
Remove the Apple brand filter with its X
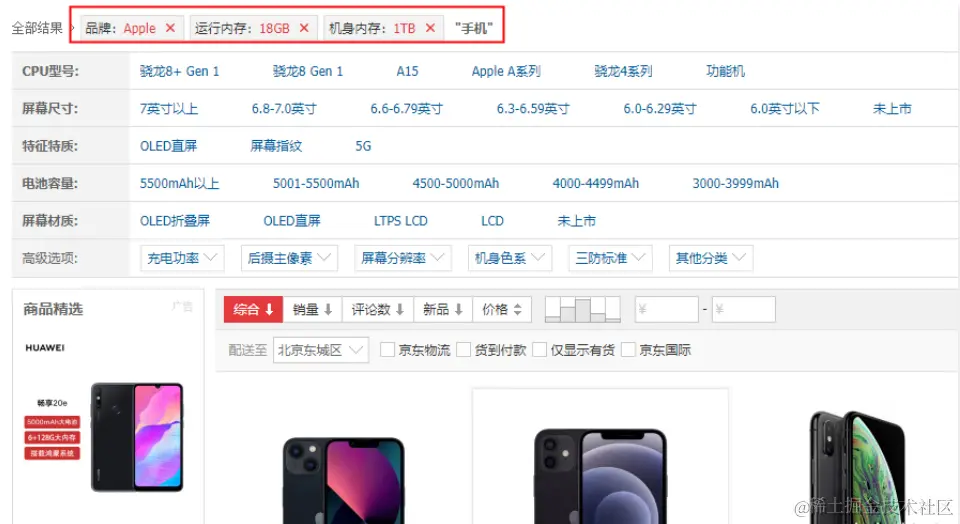point(170,28)
